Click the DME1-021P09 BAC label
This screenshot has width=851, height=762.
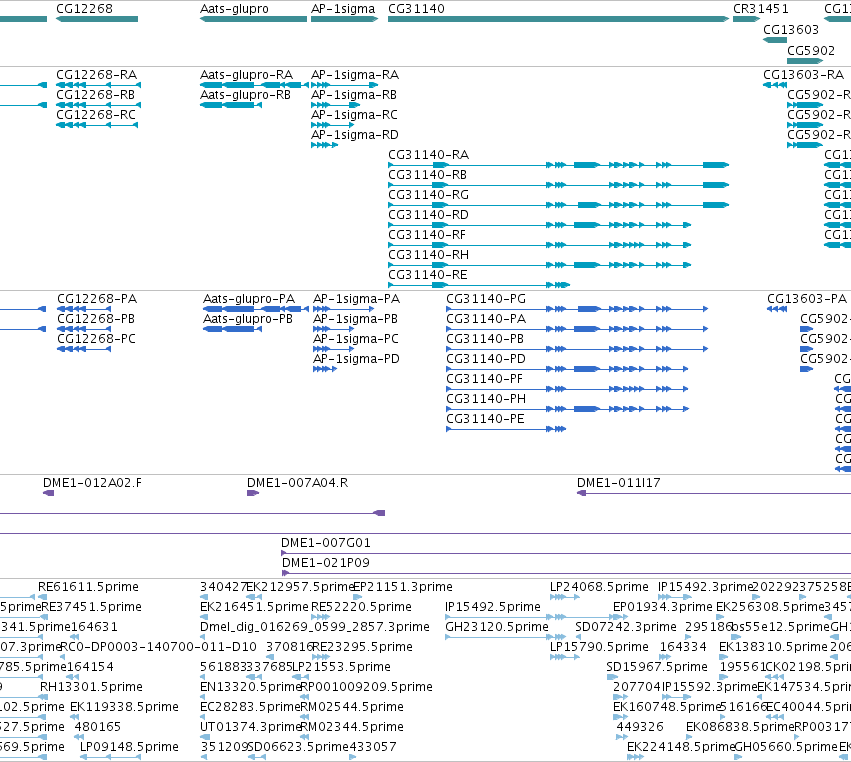(x=326, y=563)
